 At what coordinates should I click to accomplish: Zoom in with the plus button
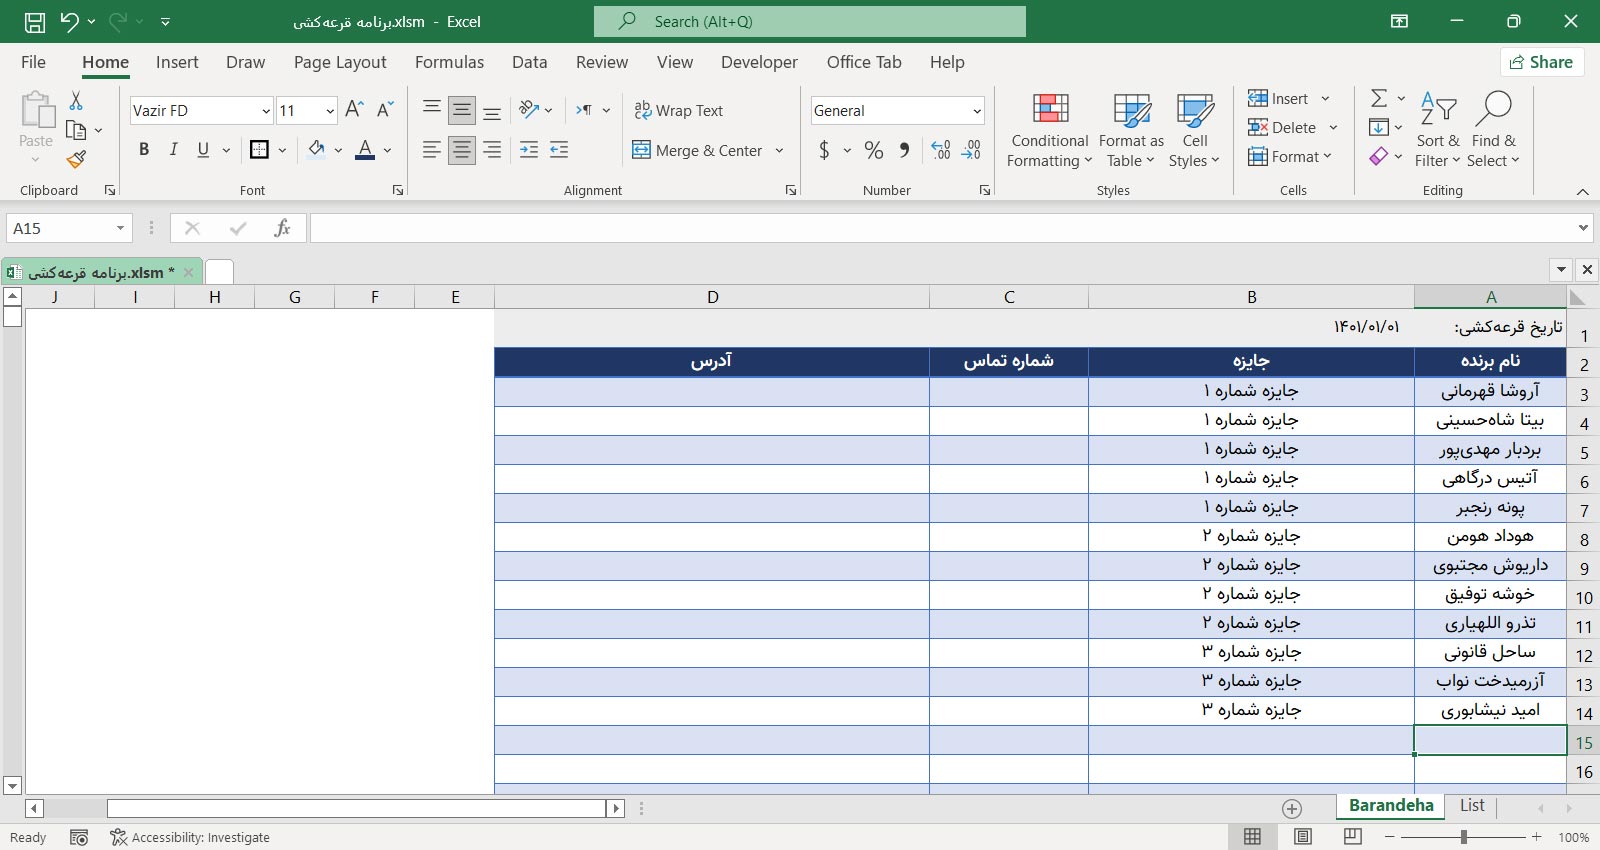click(1536, 837)
